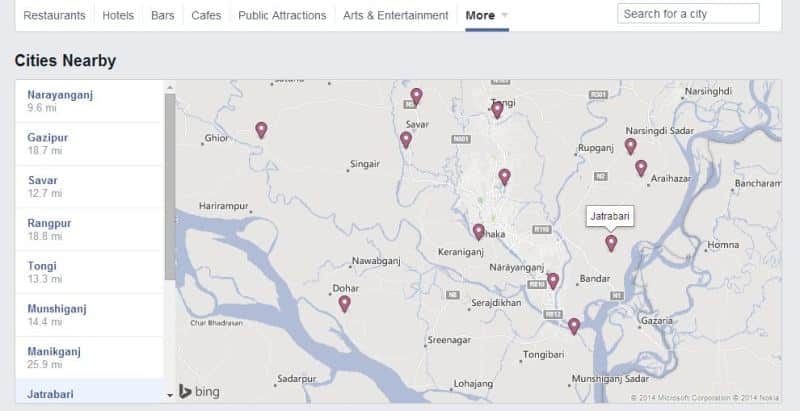Click the map pin next to Keraniganj
Screen dimensions: 800x411
pyautogui.click(x=479, y=232)
